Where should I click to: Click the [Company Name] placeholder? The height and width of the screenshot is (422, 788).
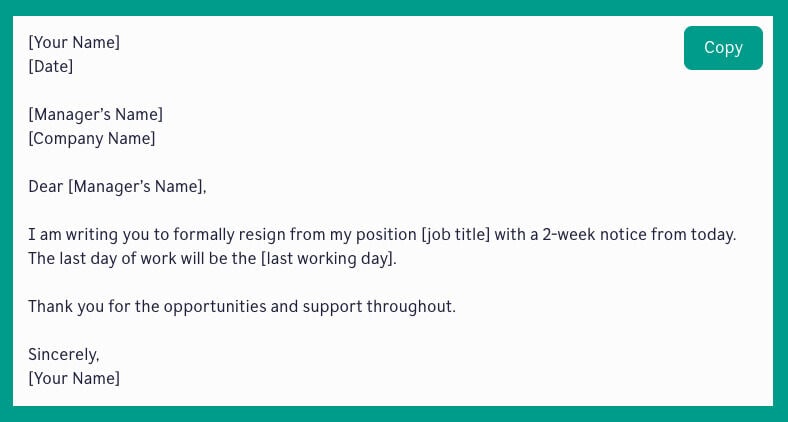click(x=92, y=138)
